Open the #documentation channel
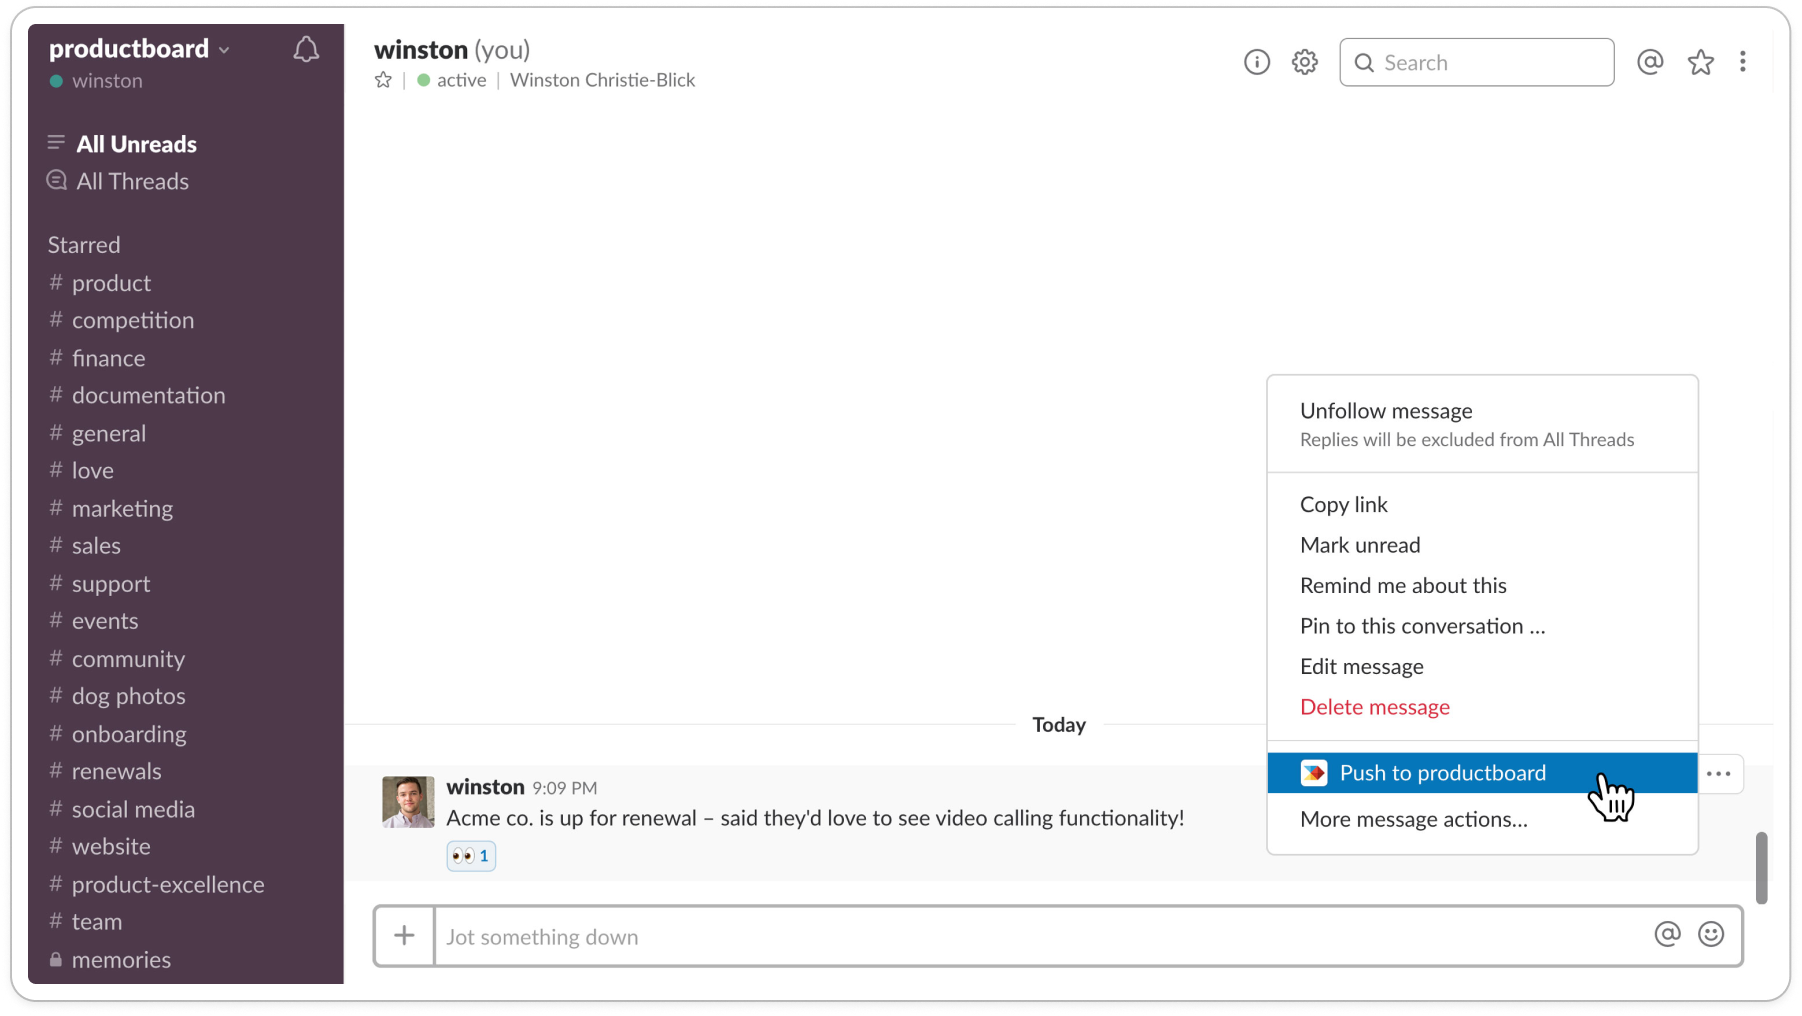Image resolution: width=1802 pixels, height=1016 pixels. click(x=137, y=395)
